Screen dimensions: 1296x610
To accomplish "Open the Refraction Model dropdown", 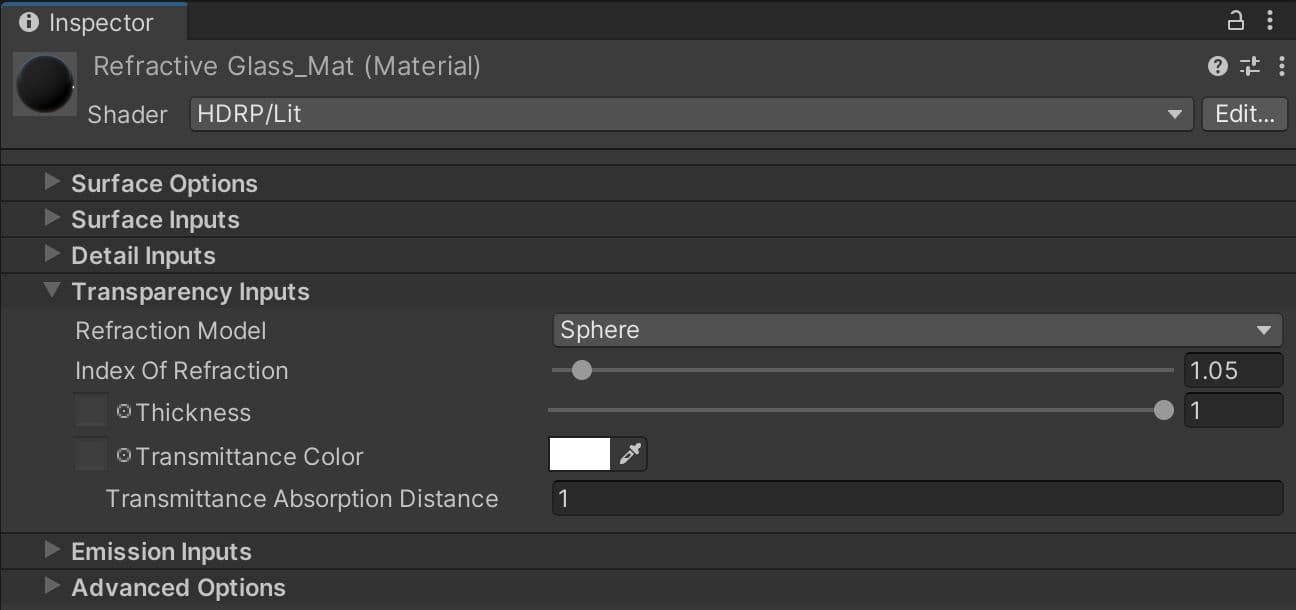I will (x=915, y=330).
